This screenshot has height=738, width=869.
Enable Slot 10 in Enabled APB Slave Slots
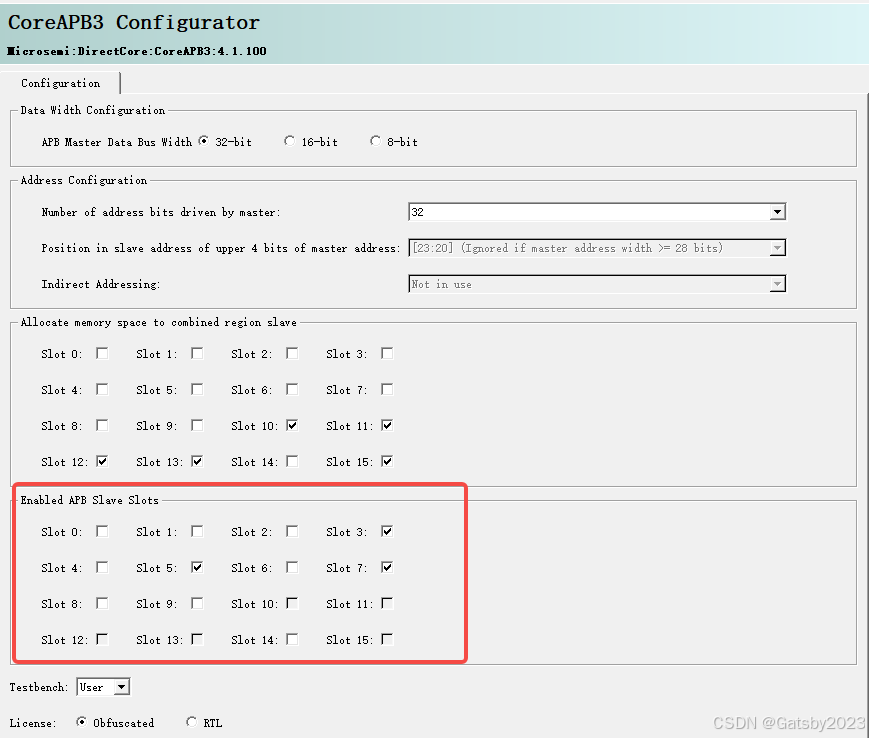click(292, 603)
